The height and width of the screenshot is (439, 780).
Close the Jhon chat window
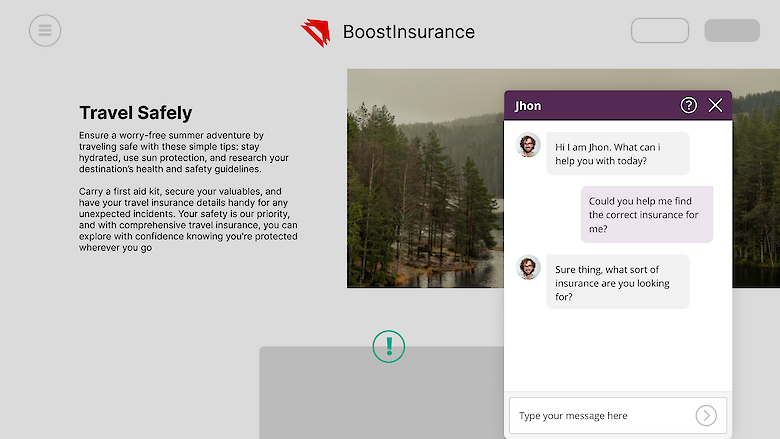[x=715, y=105]
